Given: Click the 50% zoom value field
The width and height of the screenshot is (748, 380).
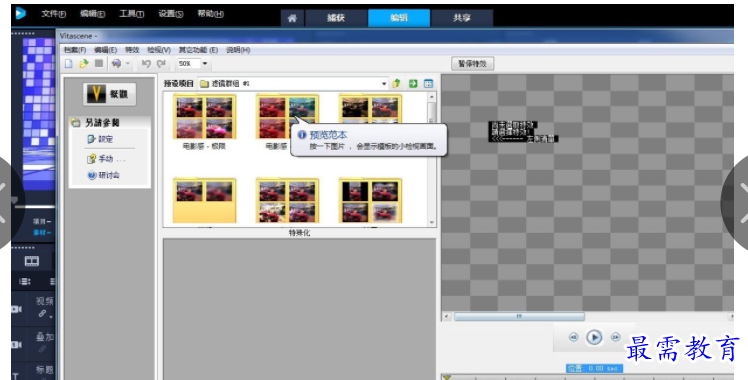Looking at the screenshot, I should 188,63.
